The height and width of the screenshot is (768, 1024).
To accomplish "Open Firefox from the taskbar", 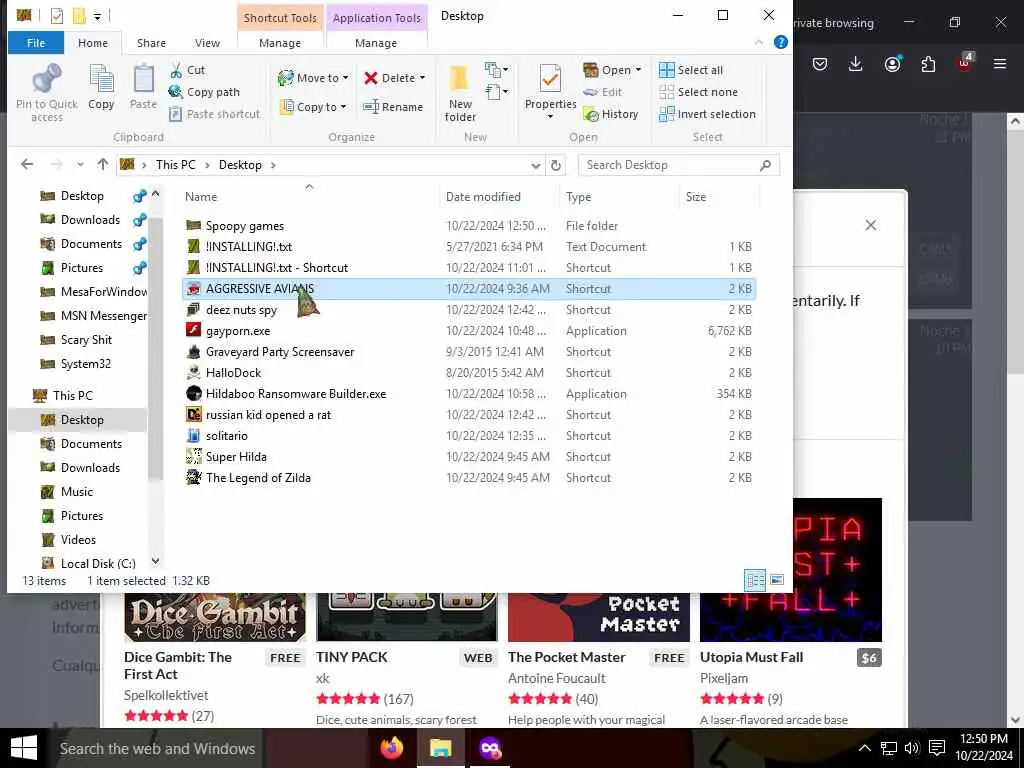I will tap(392, 748).
